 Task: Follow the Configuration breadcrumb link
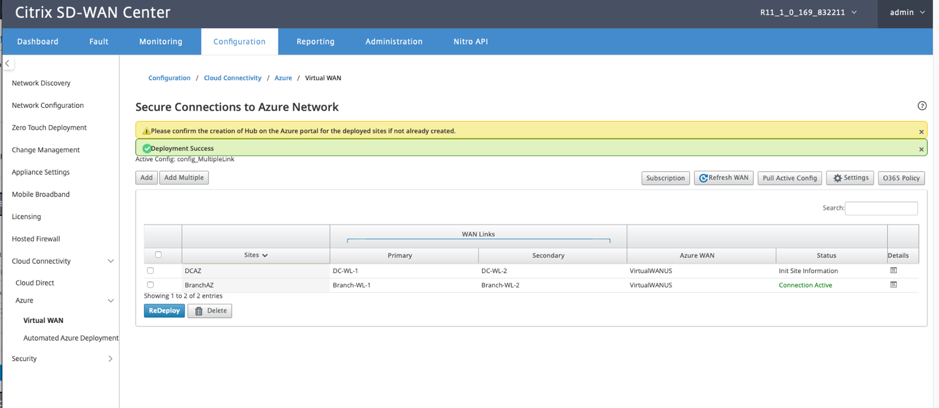click(x=169, y=78)
